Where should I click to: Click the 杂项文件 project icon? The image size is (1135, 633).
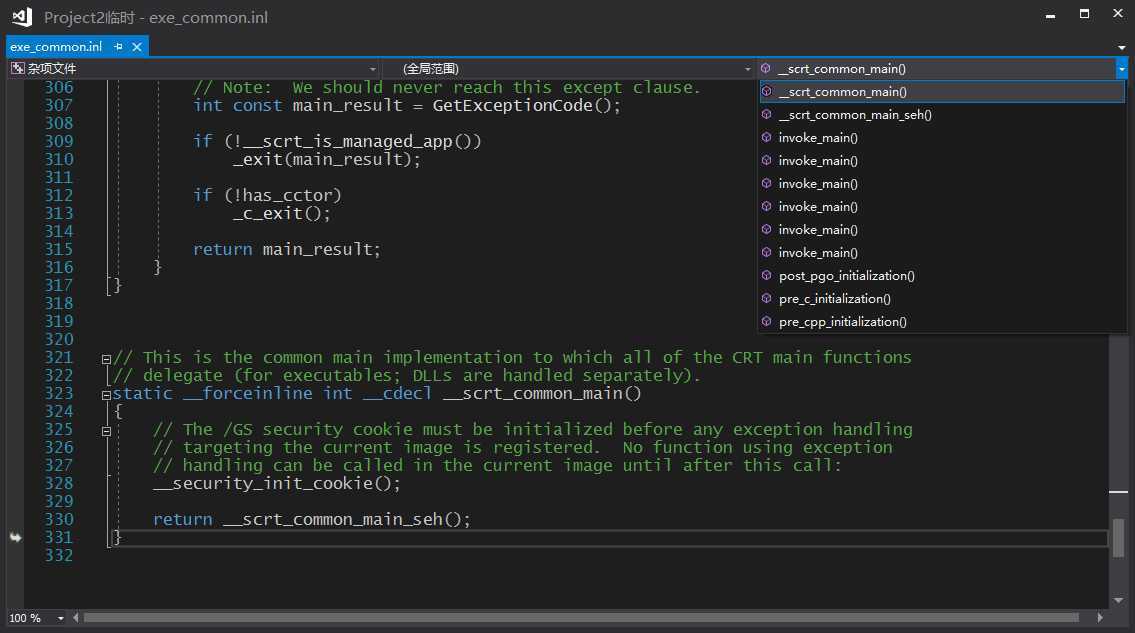coord(17,68)
